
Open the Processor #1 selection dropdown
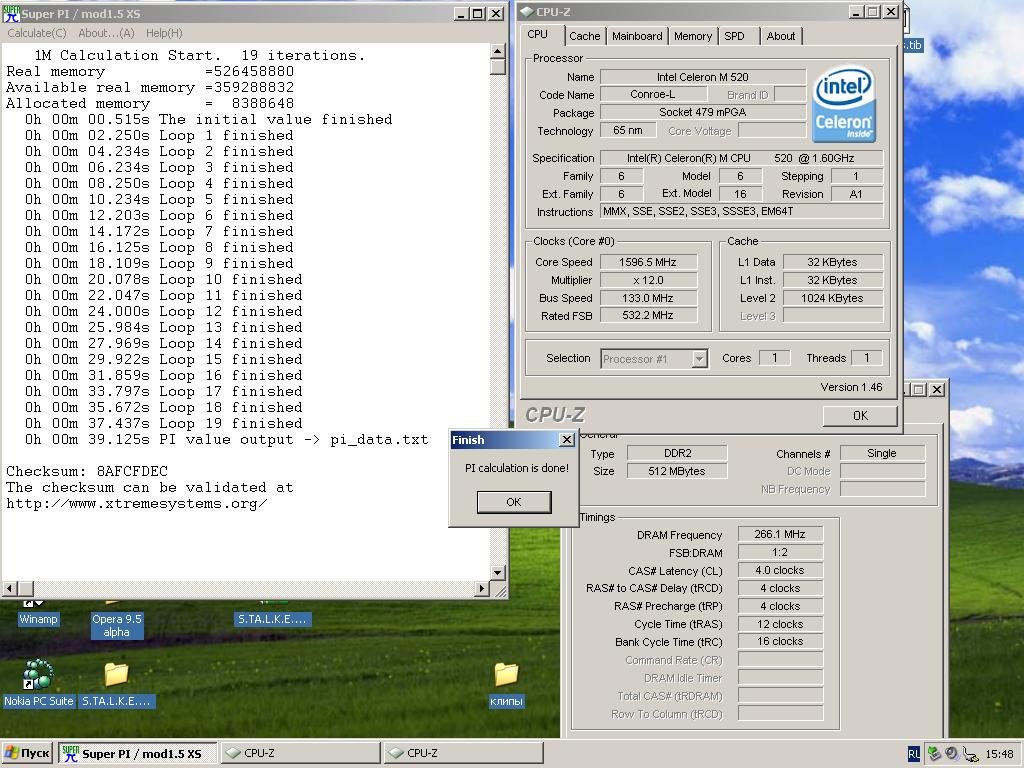pyautogui.click(x=699, y=359)
